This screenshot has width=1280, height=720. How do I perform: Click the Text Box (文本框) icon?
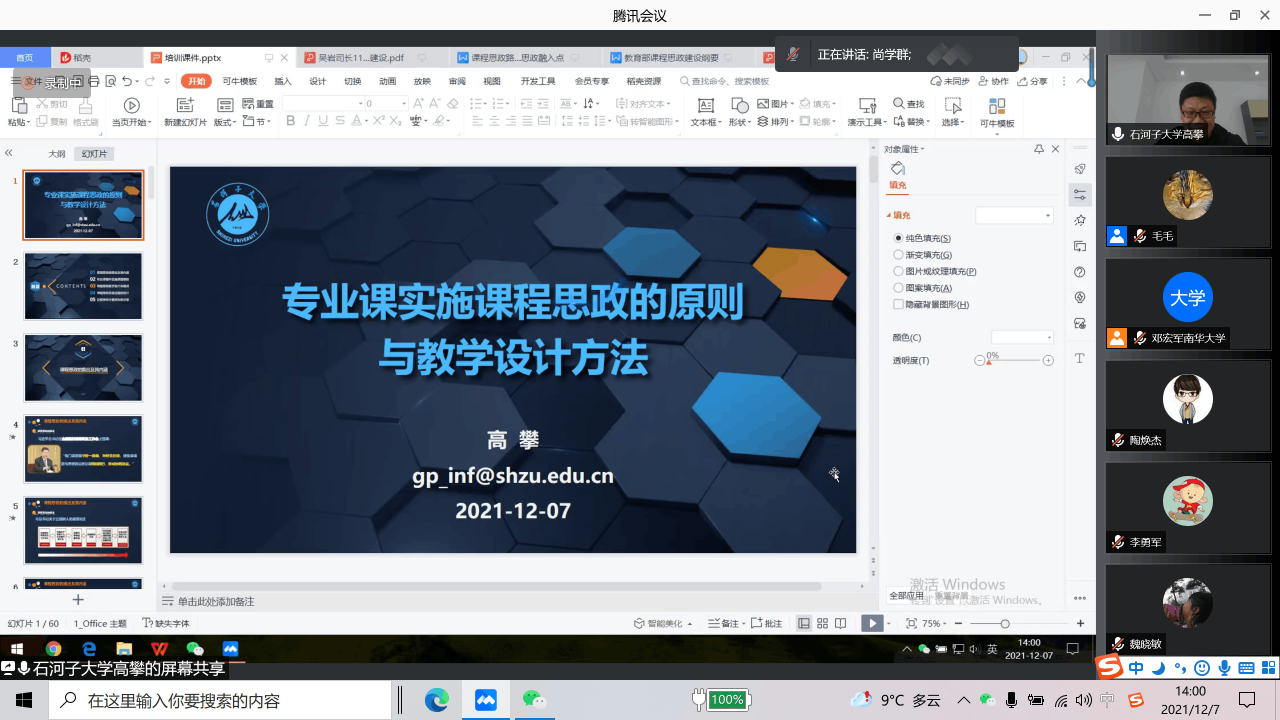click(x=705, y=106)
